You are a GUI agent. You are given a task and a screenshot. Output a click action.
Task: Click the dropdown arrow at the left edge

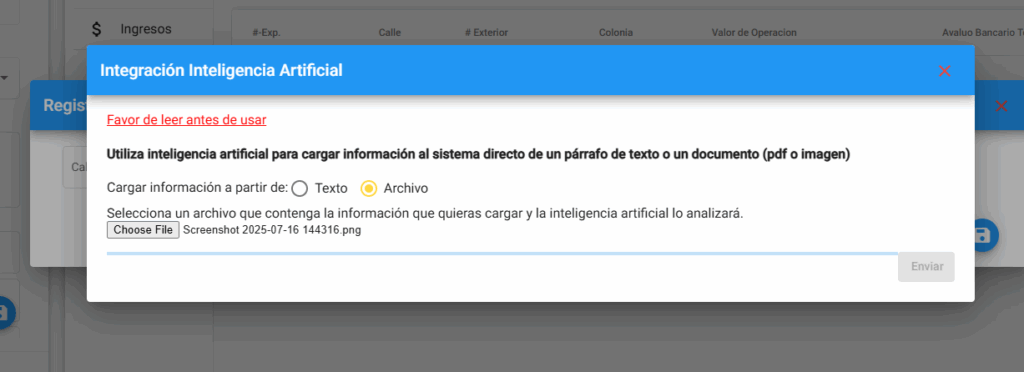click(x=3, y=78)
